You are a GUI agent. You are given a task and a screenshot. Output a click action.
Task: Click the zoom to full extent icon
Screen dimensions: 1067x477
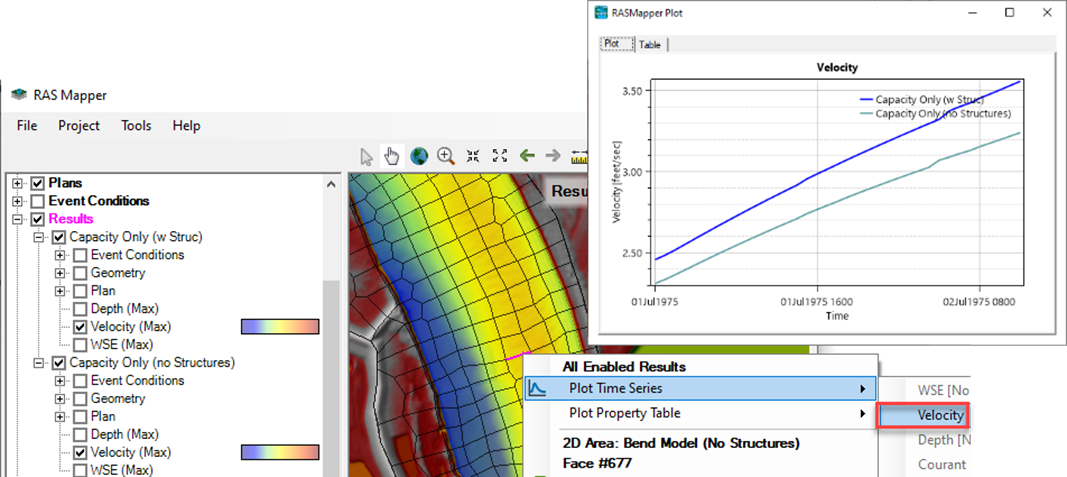(500, 157)
